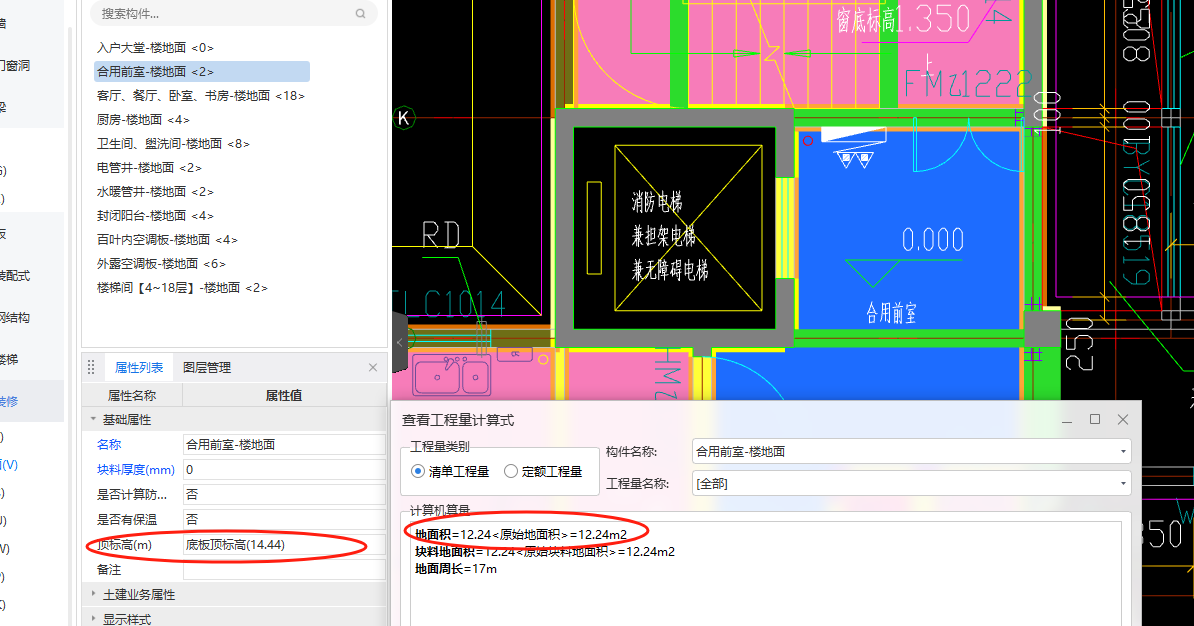Click the 消防电梯 elevator shaft symbol
Image resolution: width=1194 pixels, height=626 pixels.
688,228
